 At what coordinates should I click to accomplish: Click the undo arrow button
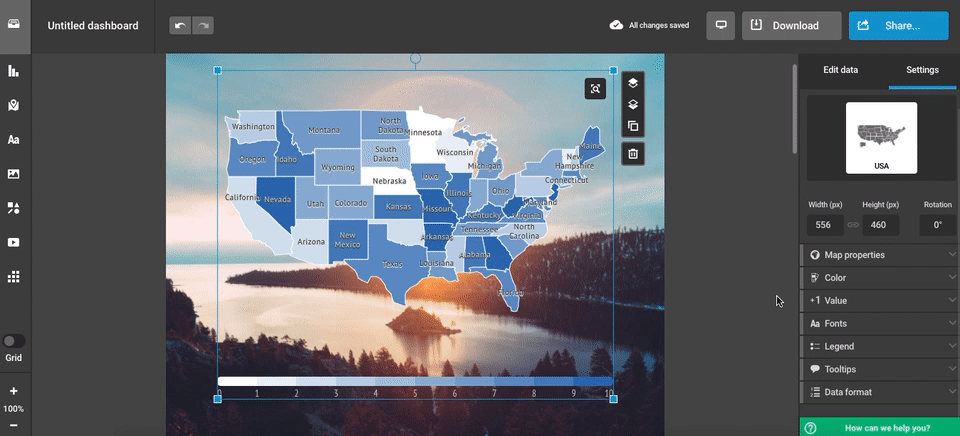(x=180, y=26)
